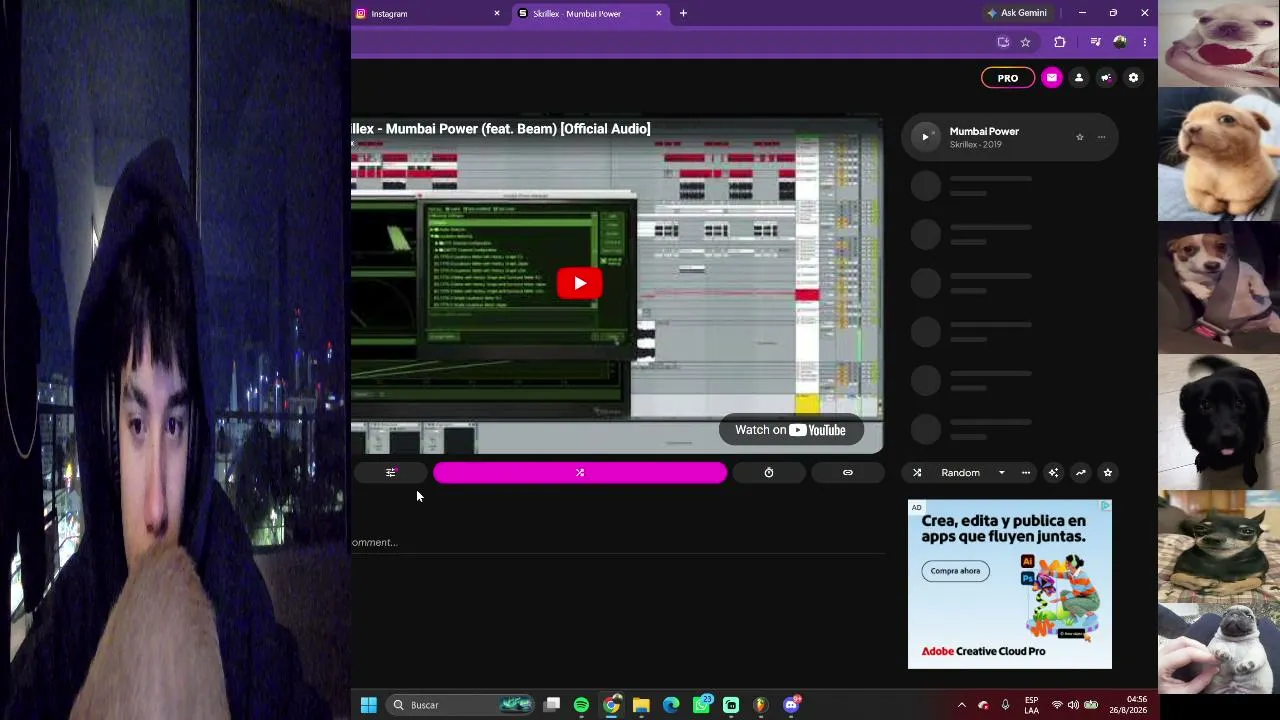Click the Compra ahora ad button
This screenshot has width=1280, height=720.
955,571
